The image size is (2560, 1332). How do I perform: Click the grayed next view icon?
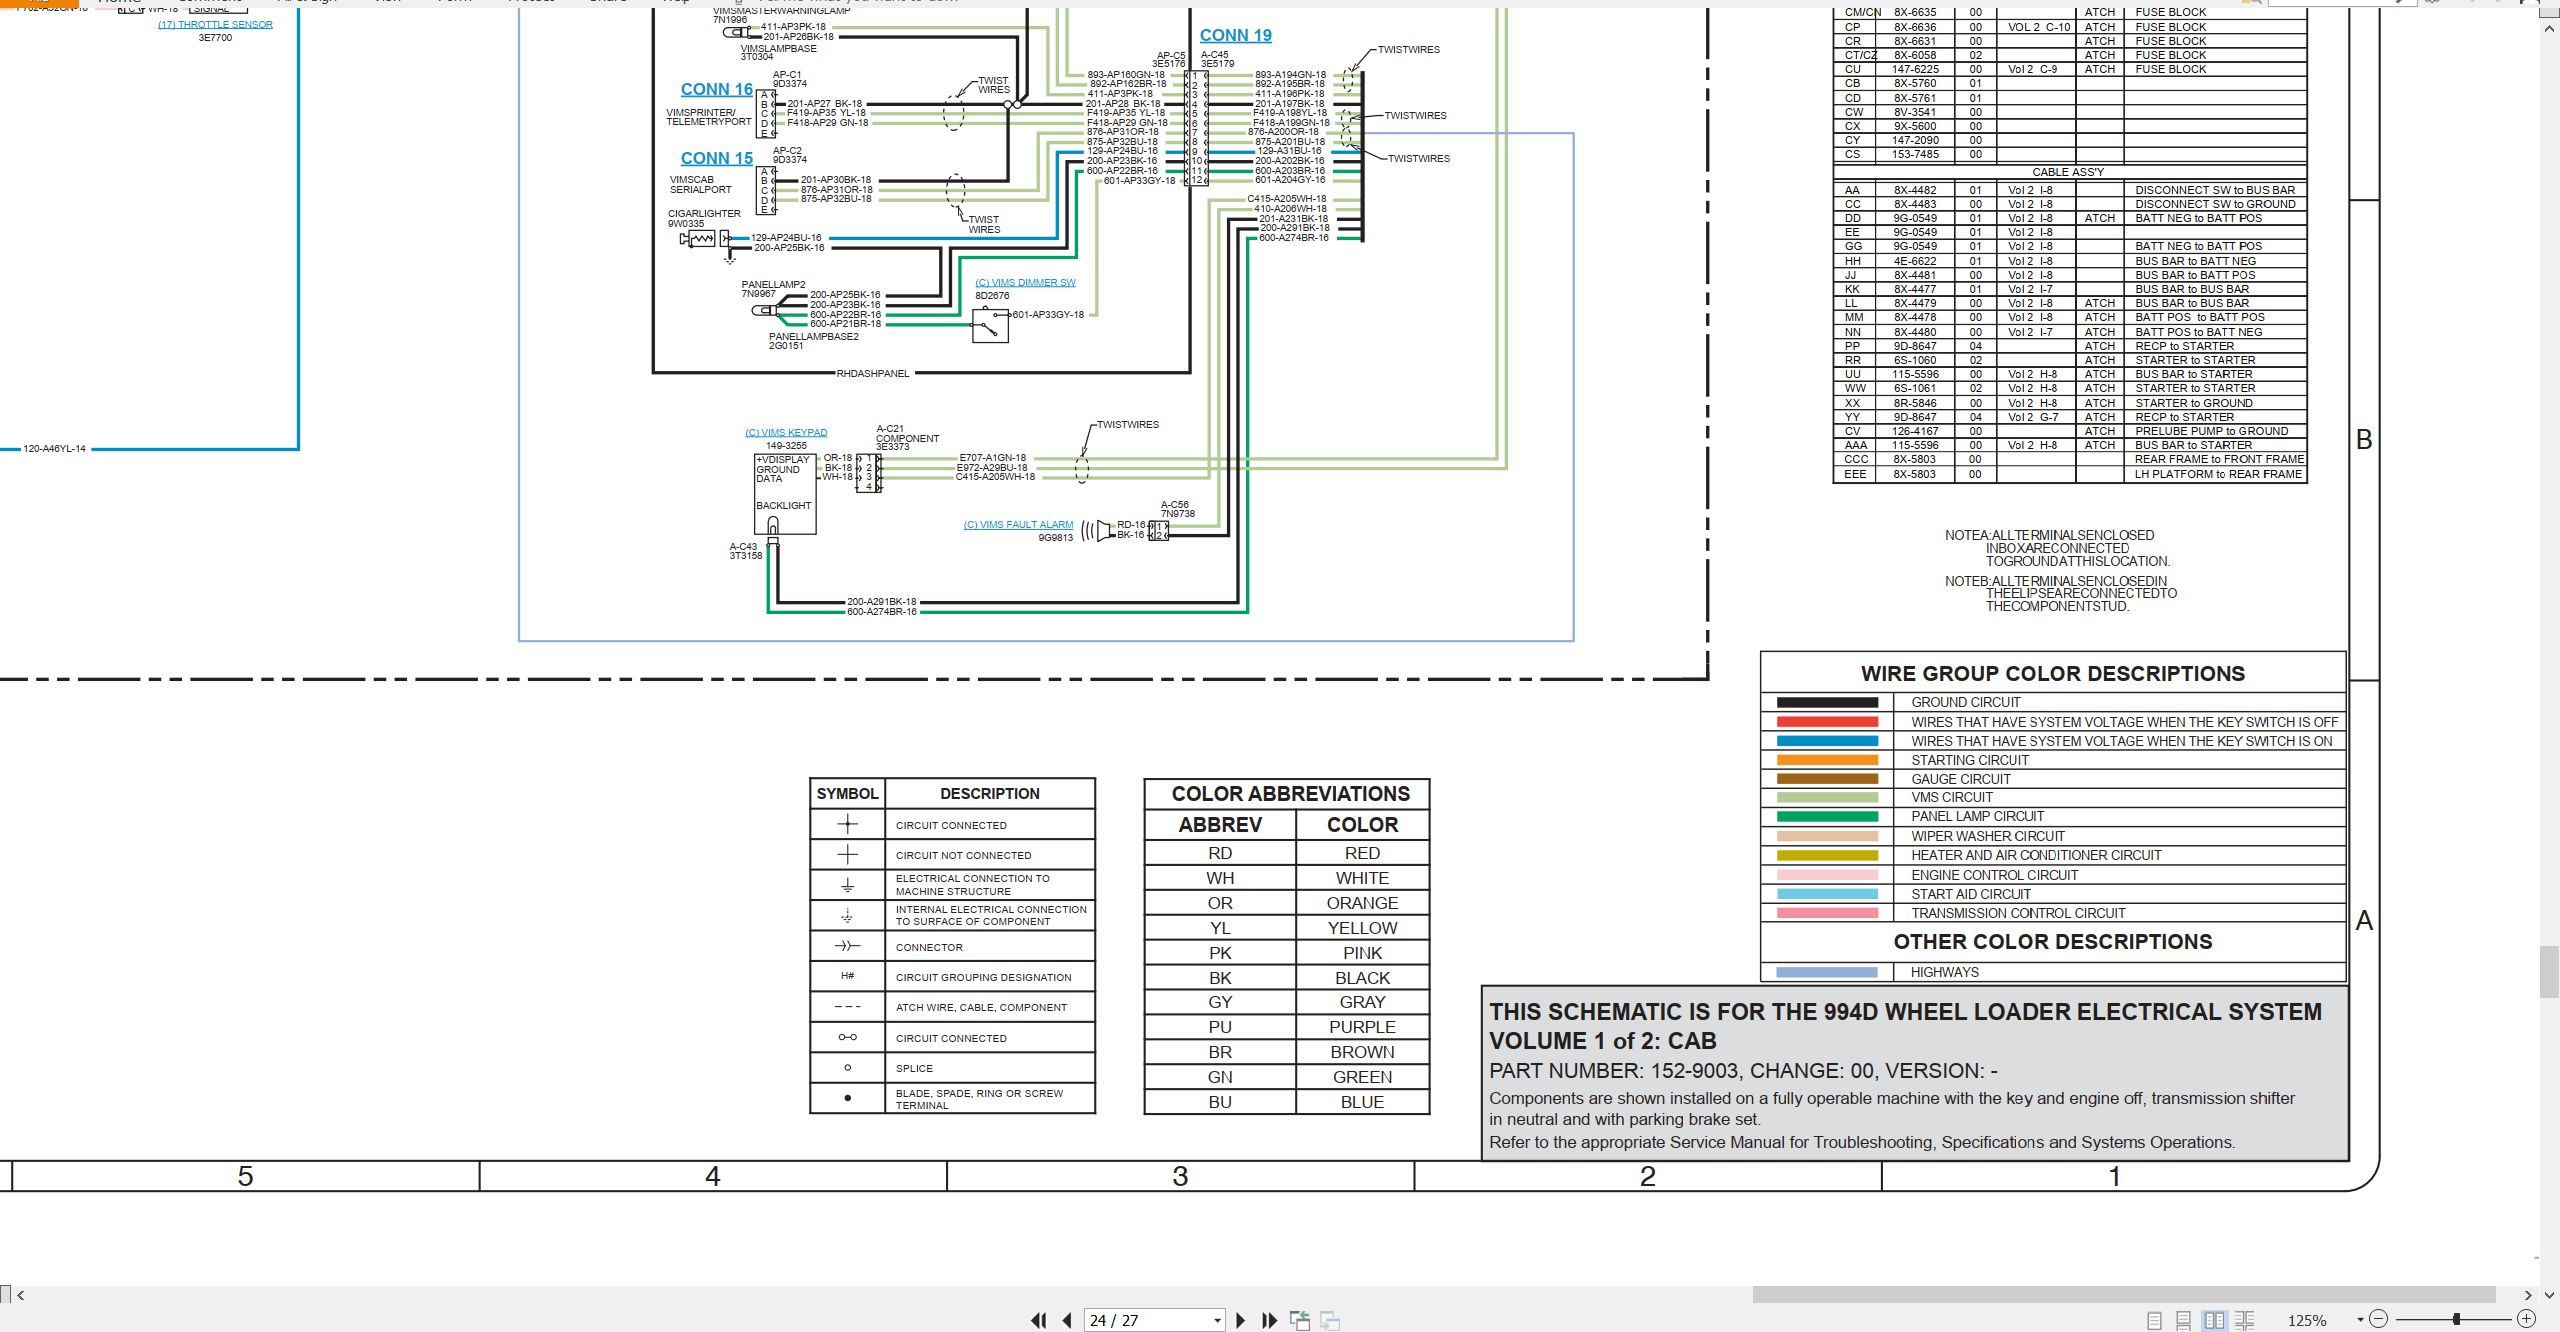(1330, 1320)
